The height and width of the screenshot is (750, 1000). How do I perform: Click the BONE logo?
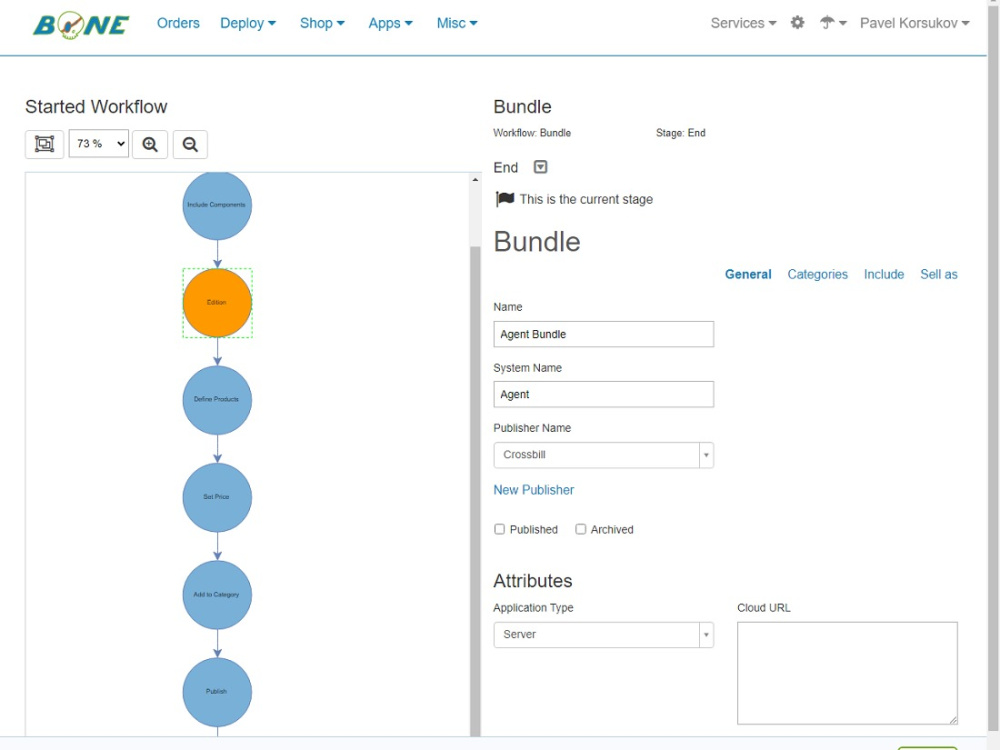pos(81,25)
